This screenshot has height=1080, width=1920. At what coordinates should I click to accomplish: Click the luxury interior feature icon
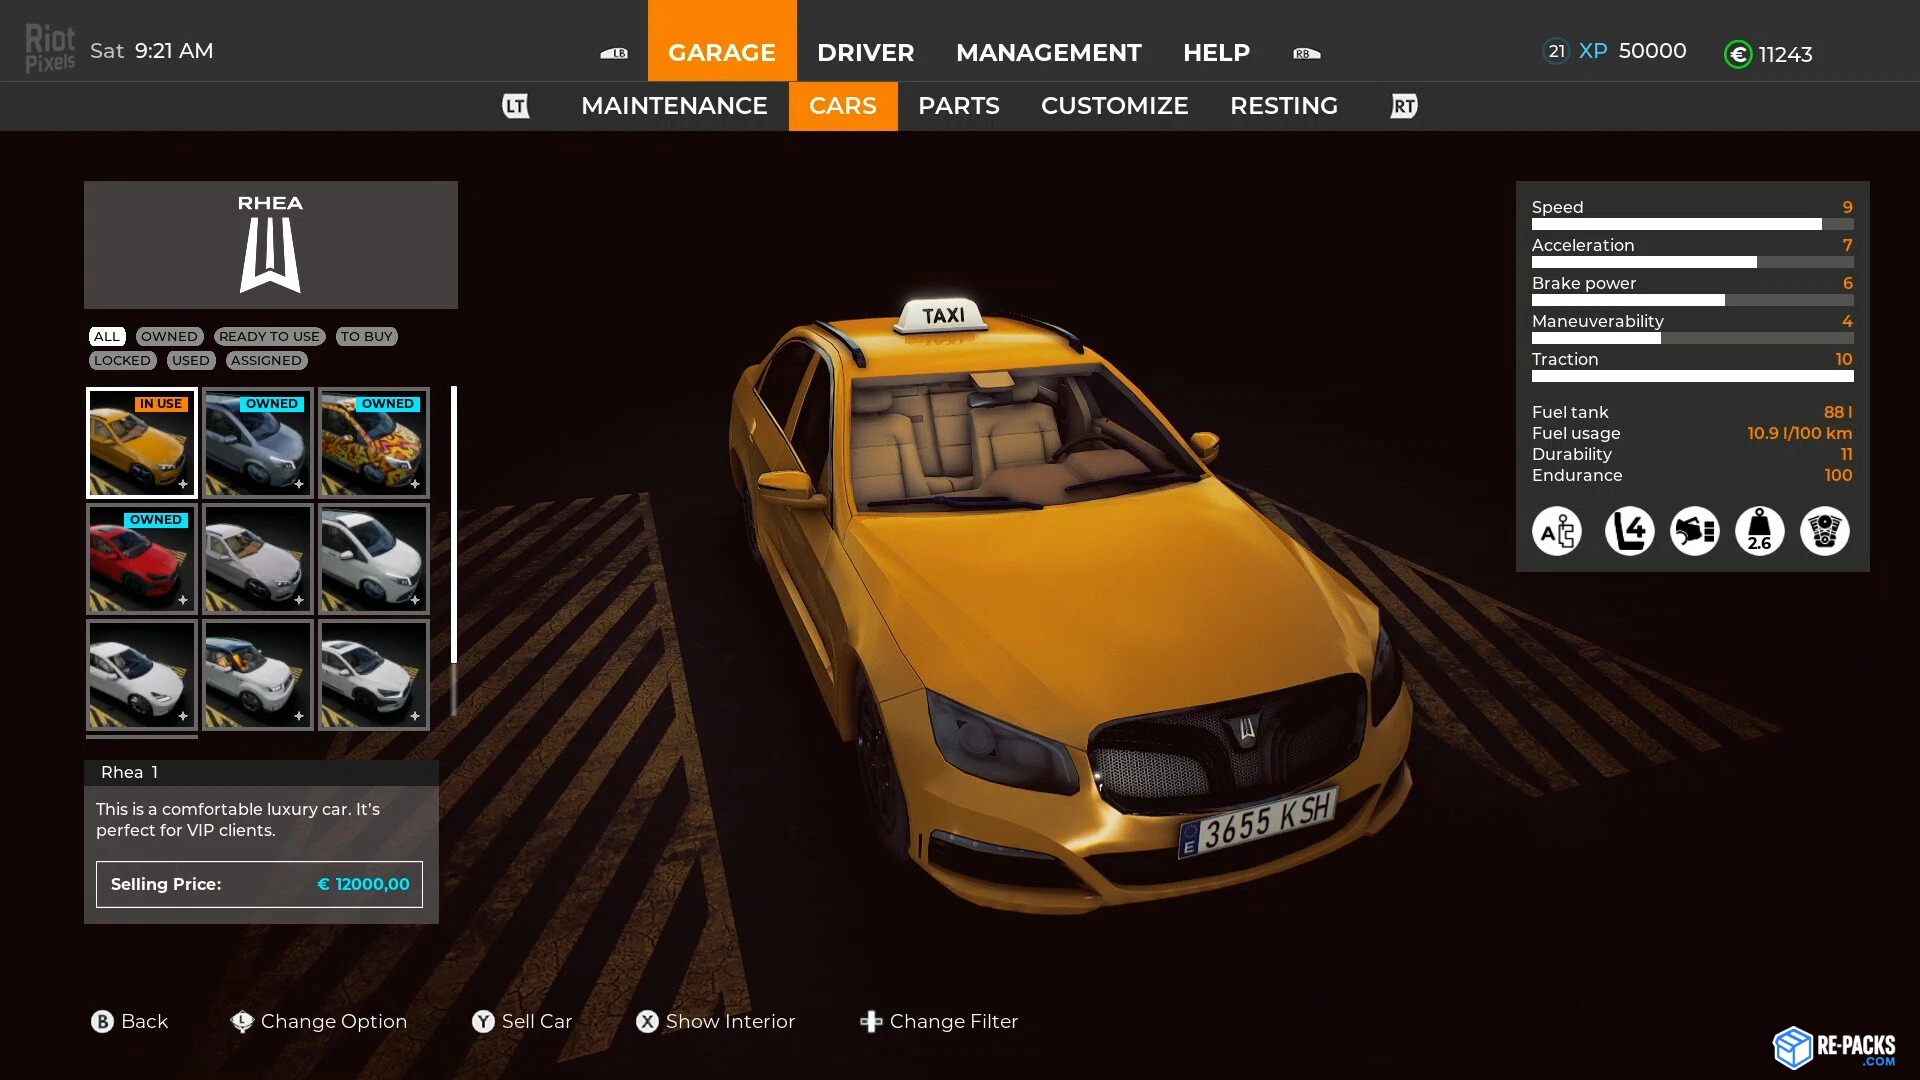click(1694, 531)
